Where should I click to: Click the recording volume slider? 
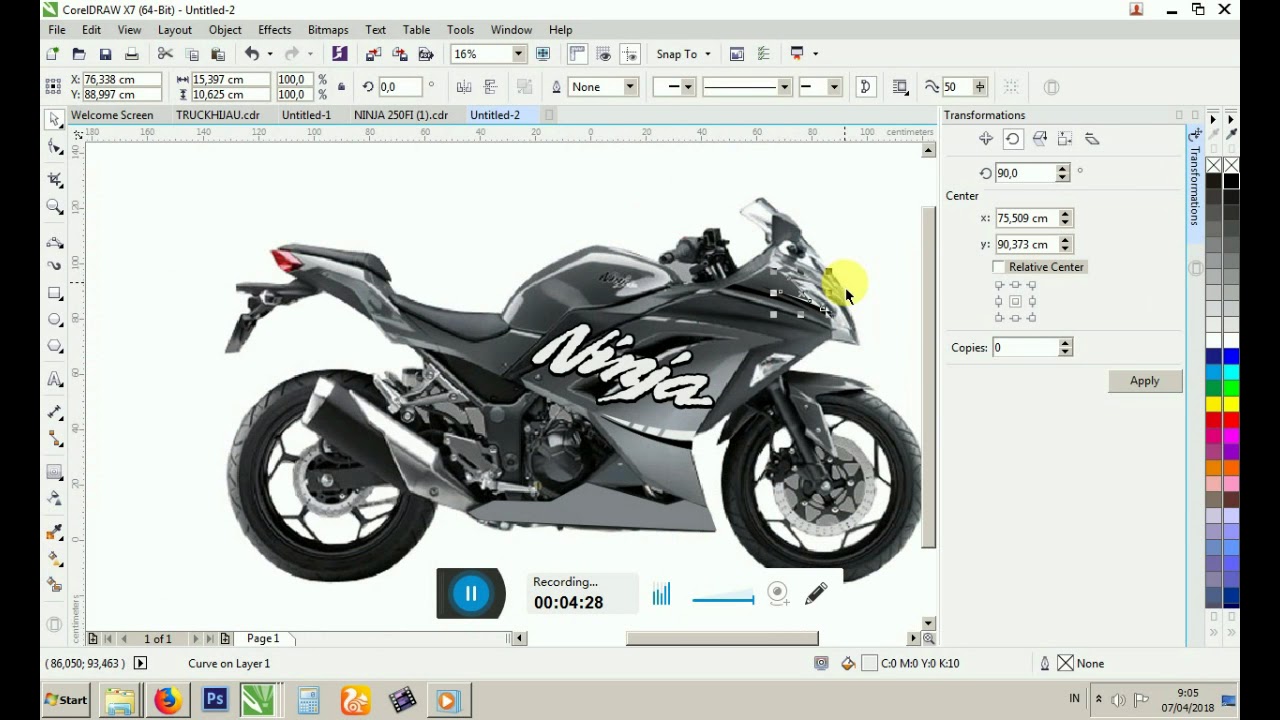click(723, 600)
